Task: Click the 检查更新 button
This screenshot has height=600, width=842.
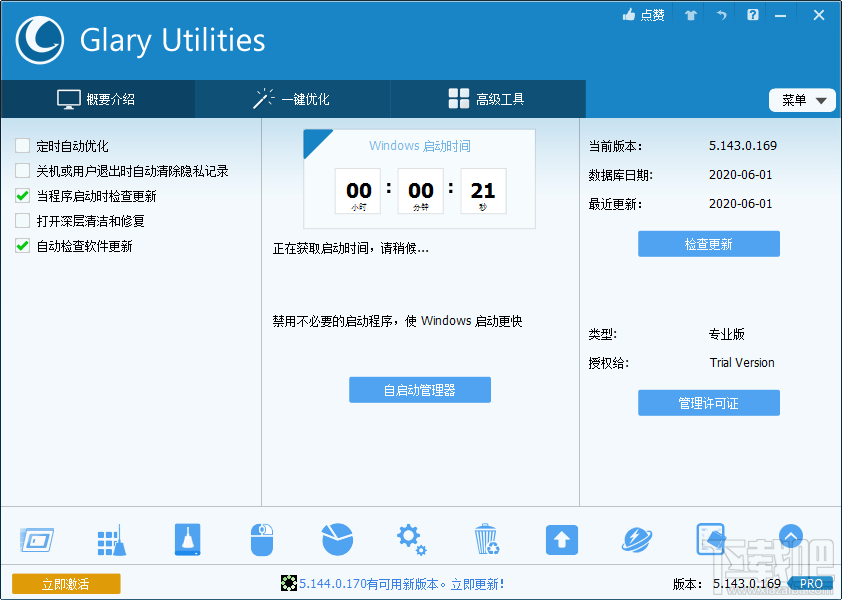Action: click(x=708, y=243)
